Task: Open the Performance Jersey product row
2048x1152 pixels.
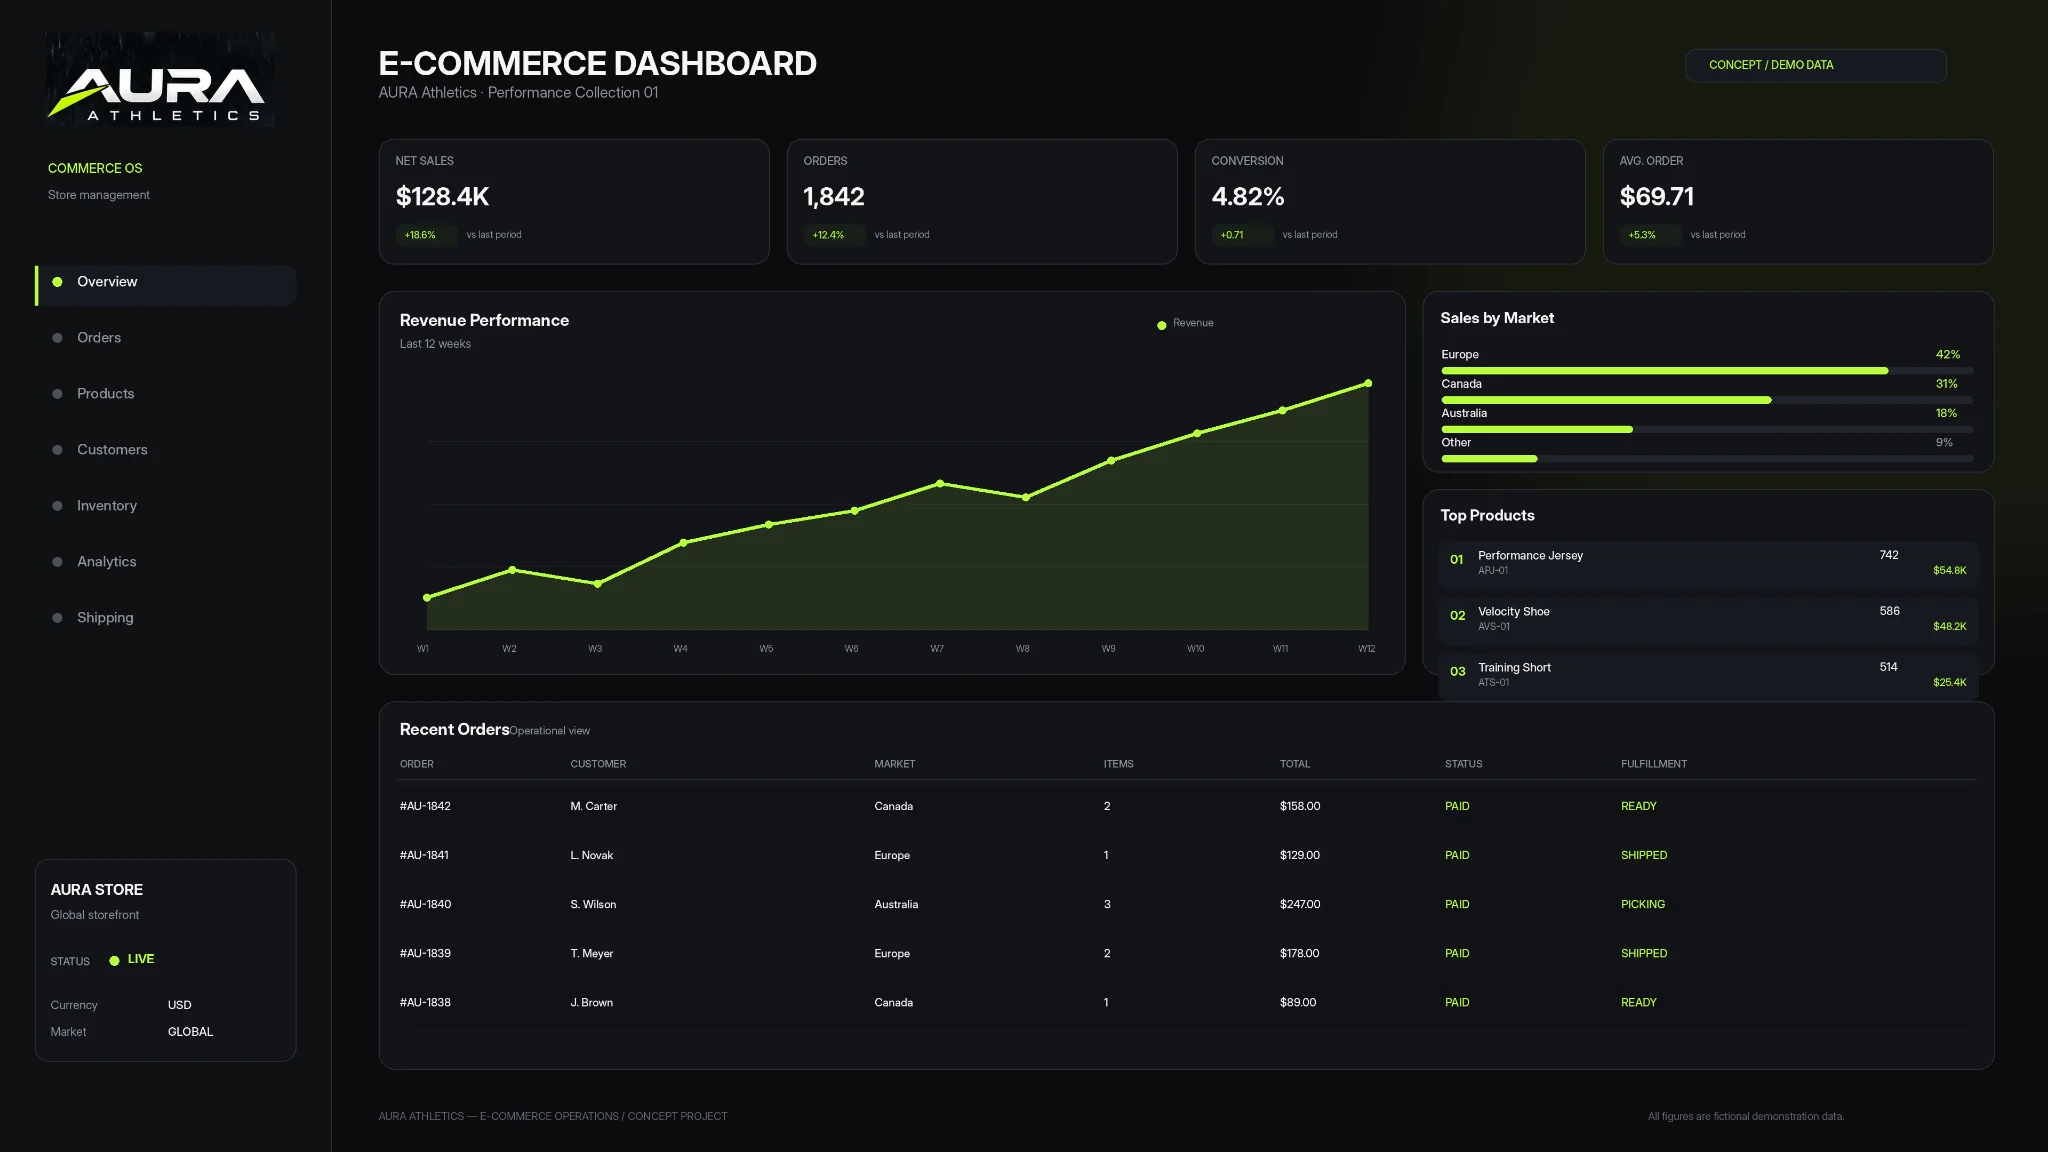Action: coord(1708,563)
